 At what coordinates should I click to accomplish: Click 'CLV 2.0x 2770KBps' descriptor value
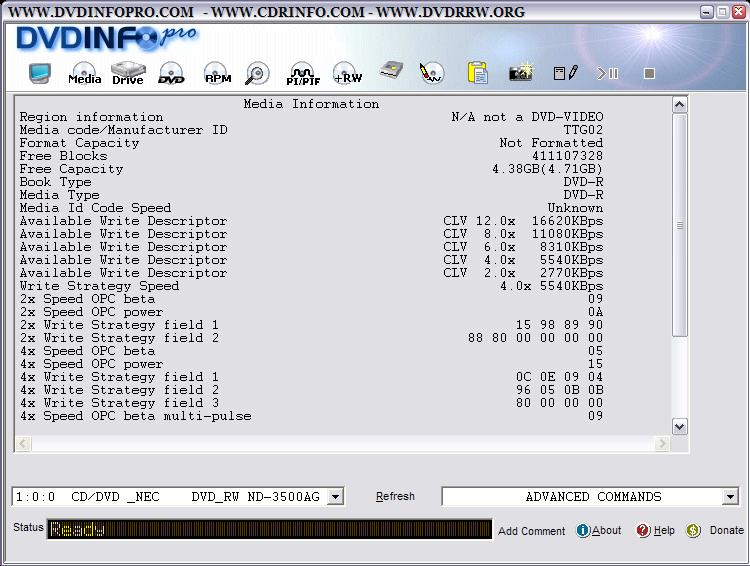pos(523,273)
